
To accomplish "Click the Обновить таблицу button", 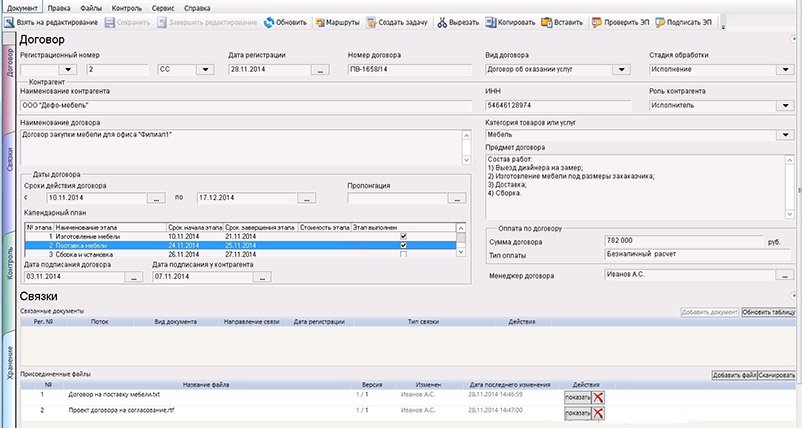I will [x=768, y=312].
